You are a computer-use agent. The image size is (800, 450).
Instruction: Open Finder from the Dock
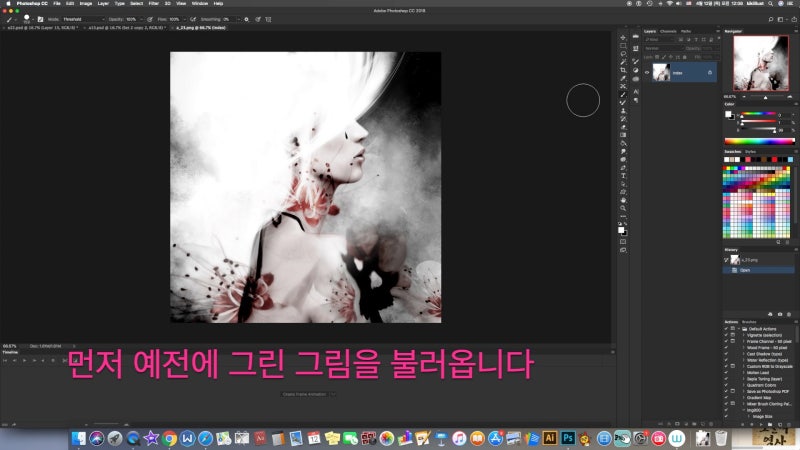click(x=79, y=438)
